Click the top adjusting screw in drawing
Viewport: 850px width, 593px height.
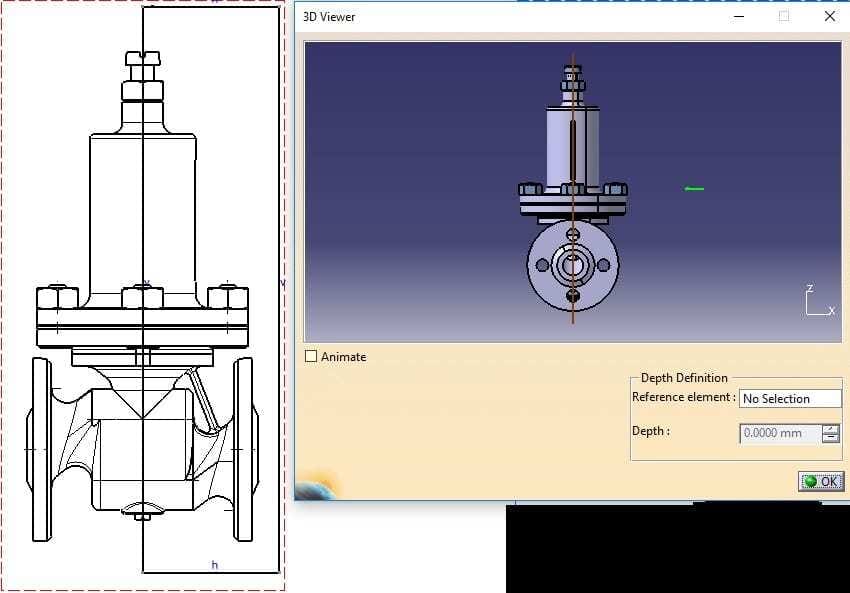(x=143, y=59)
